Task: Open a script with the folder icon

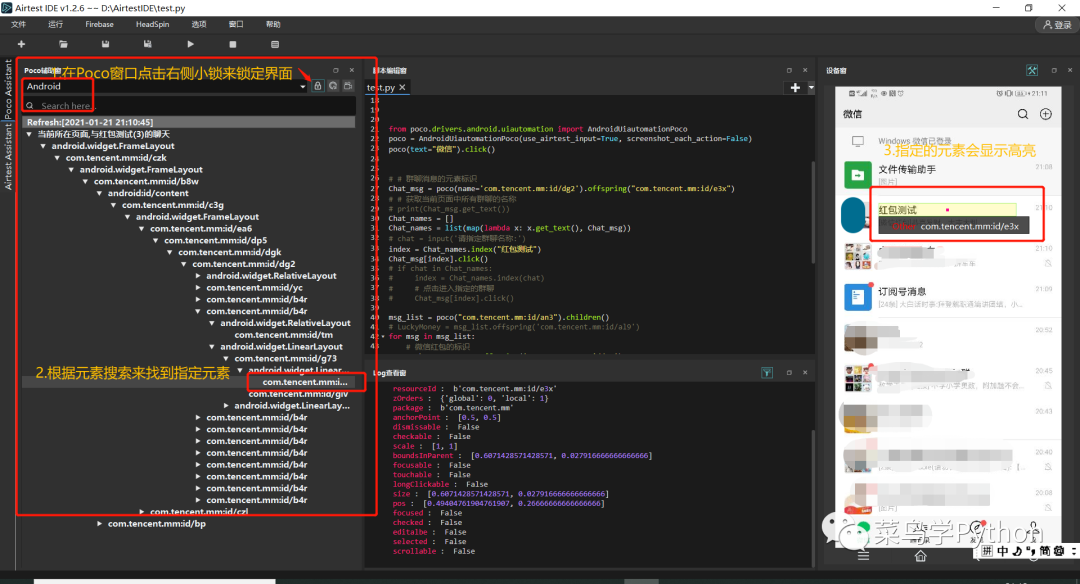Action: click(63, 44)
